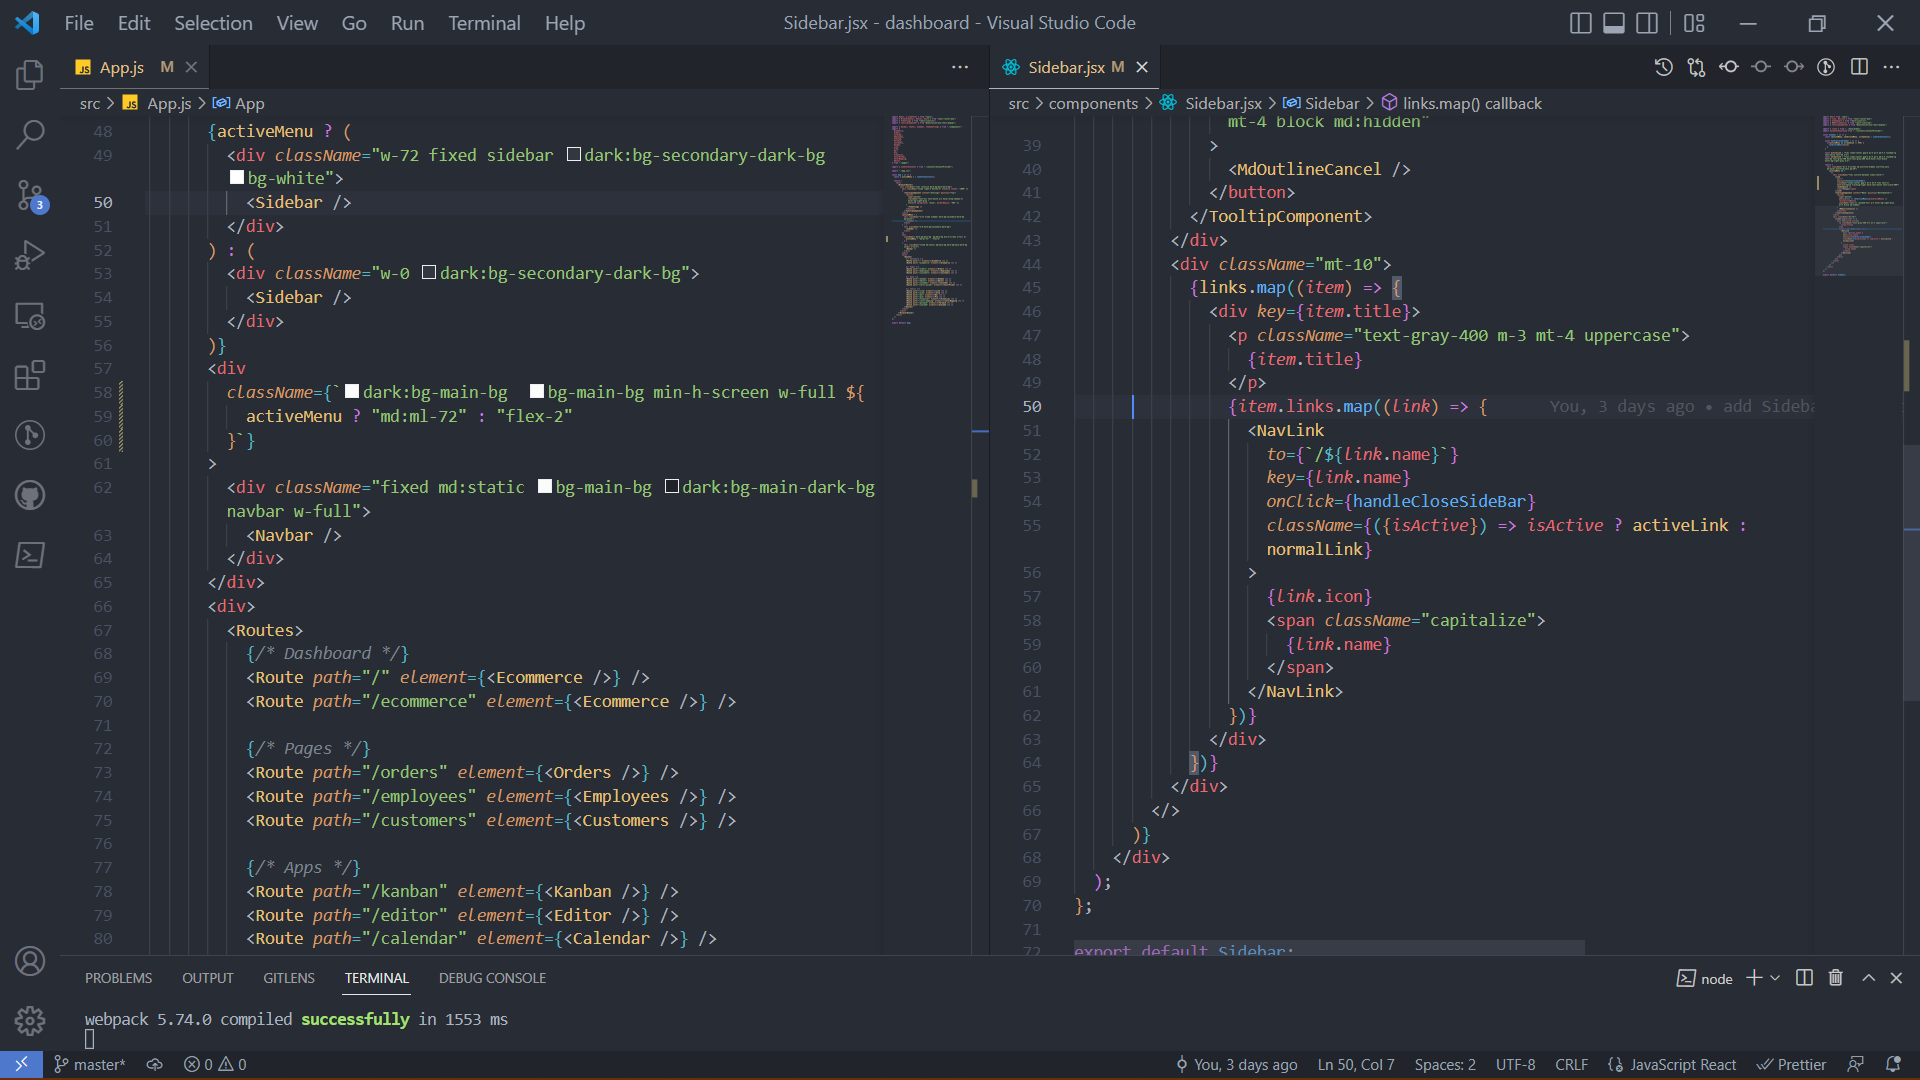Screen dimensions: 1920x1080
Task: Open the Manage gear settings icon
Action: (x=30, y=1020)
